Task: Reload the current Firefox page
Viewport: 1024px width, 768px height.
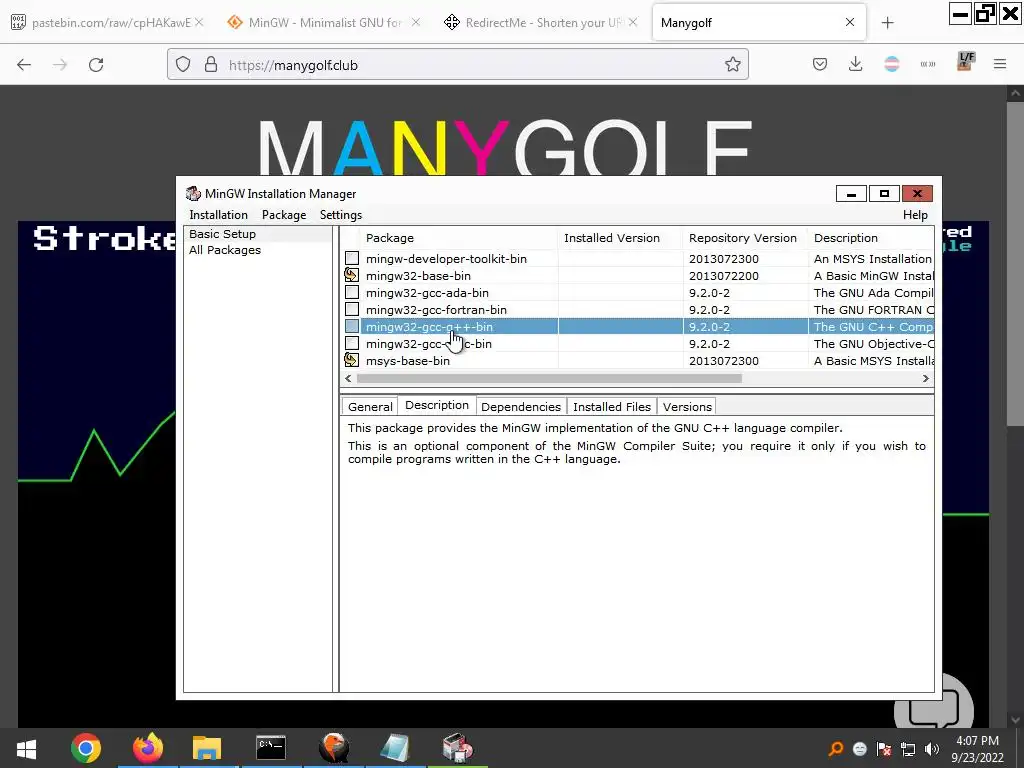Action: coord(96,65)
